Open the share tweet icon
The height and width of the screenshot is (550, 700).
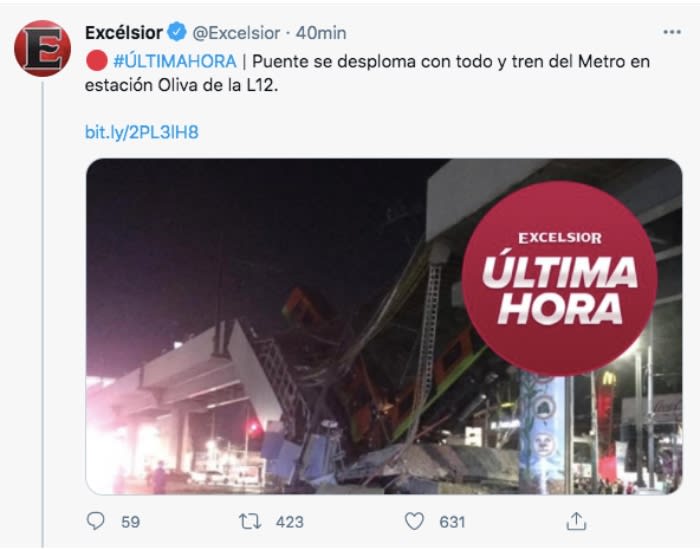[x=576, y=521]
